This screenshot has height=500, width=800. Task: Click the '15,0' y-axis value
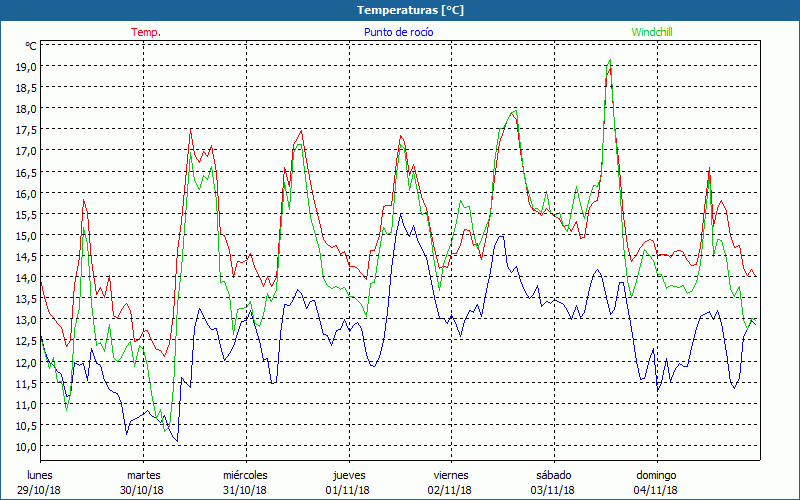27,236
